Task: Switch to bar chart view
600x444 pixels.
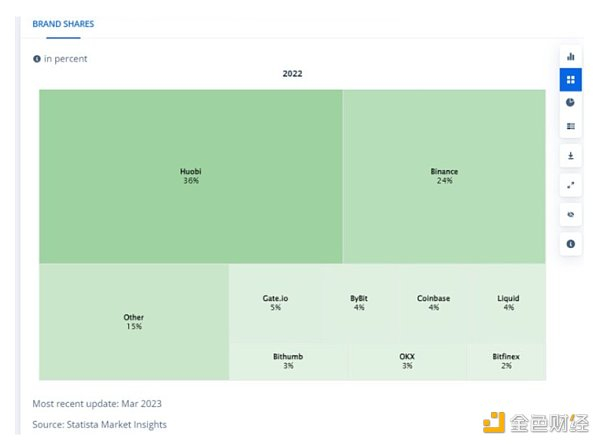Action: tap(571, 56)
